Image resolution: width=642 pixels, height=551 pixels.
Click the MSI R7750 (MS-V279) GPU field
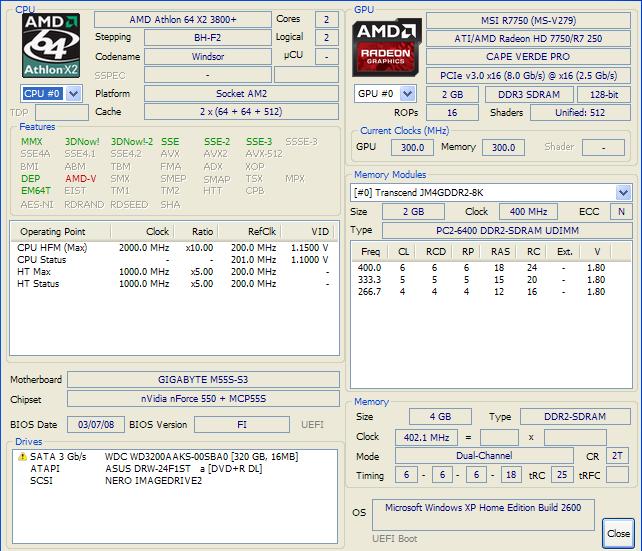[528, 20]
